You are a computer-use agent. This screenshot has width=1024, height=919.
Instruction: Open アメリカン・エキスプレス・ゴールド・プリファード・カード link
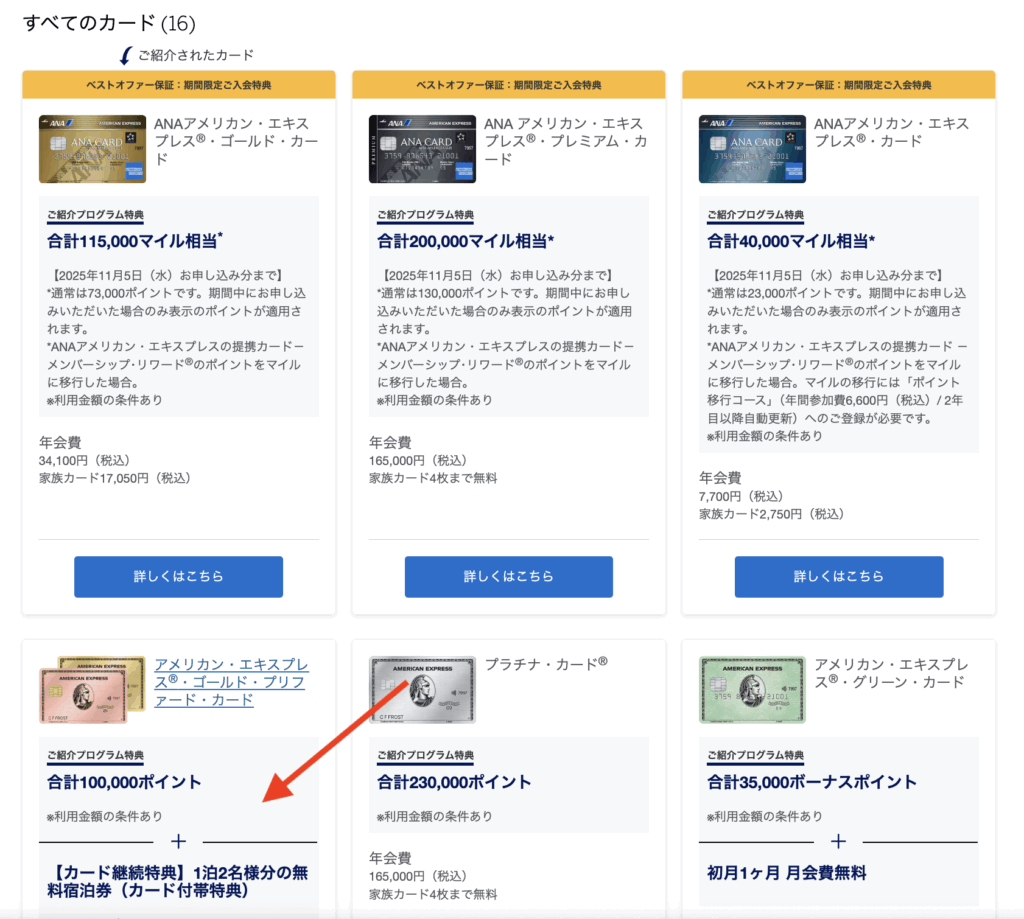(231, 682)
